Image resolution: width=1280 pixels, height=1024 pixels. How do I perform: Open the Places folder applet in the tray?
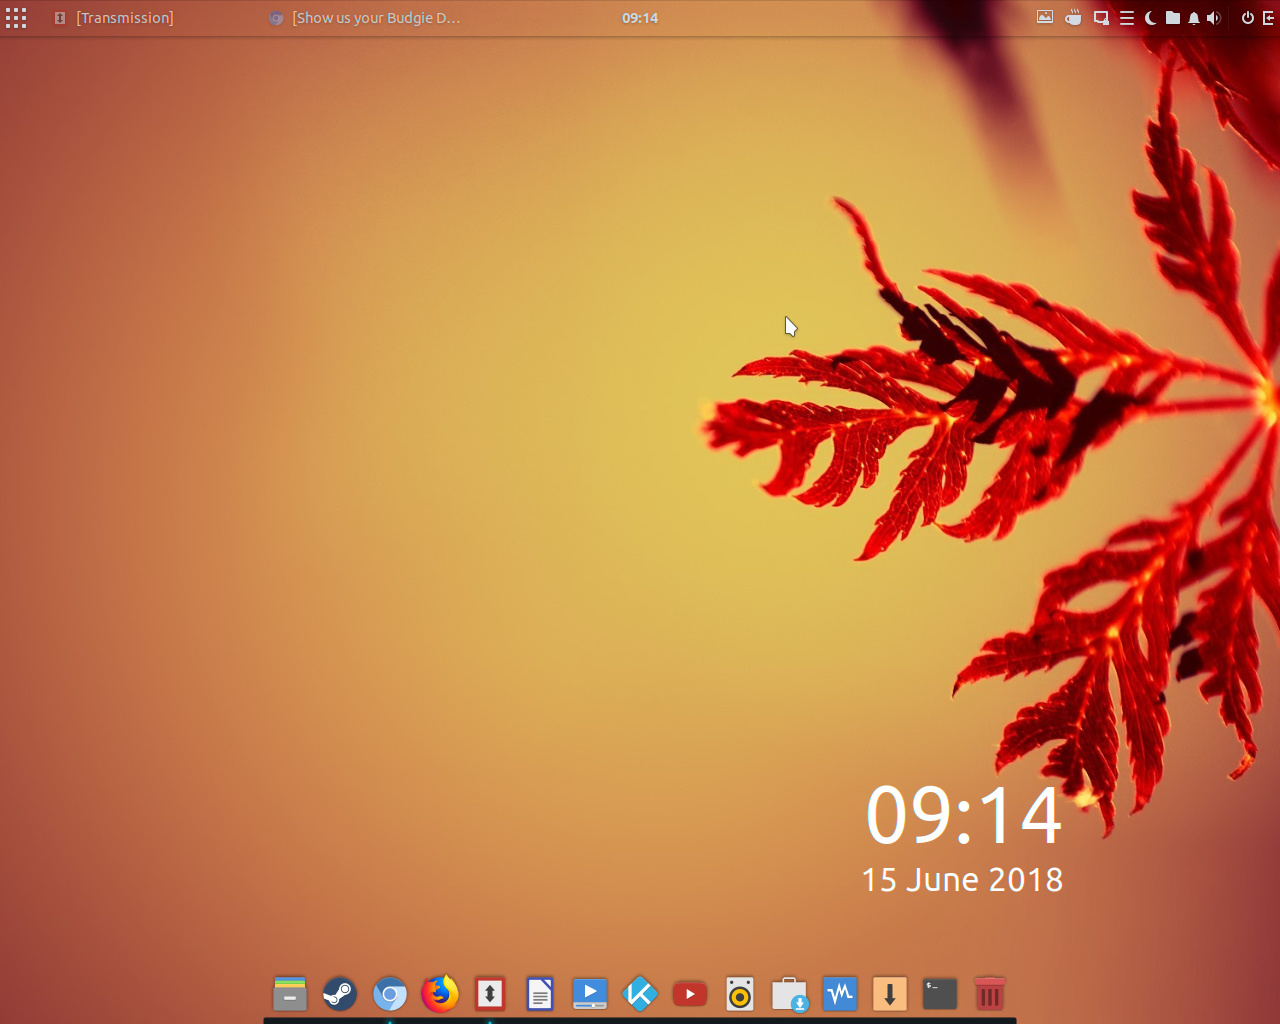[1172, 18]
